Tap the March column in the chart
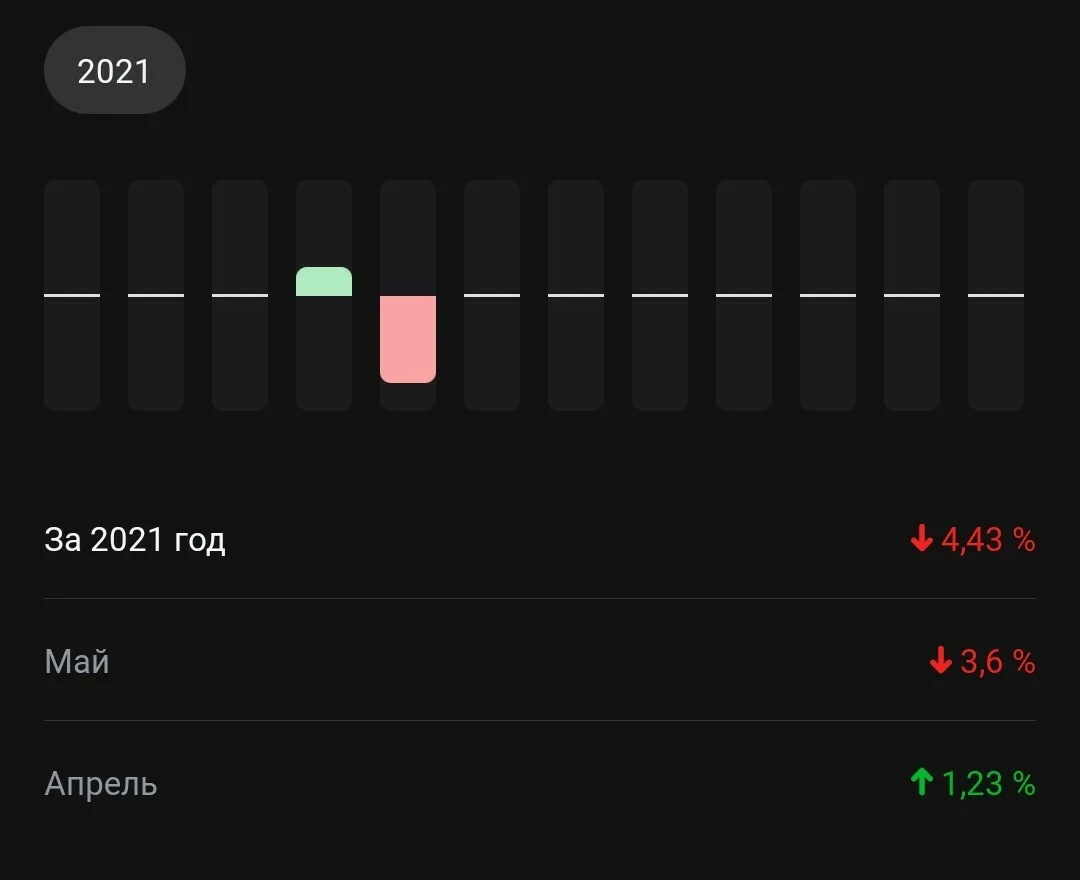Viewport: 1080px width, 880px height. (x=240, y=295)
